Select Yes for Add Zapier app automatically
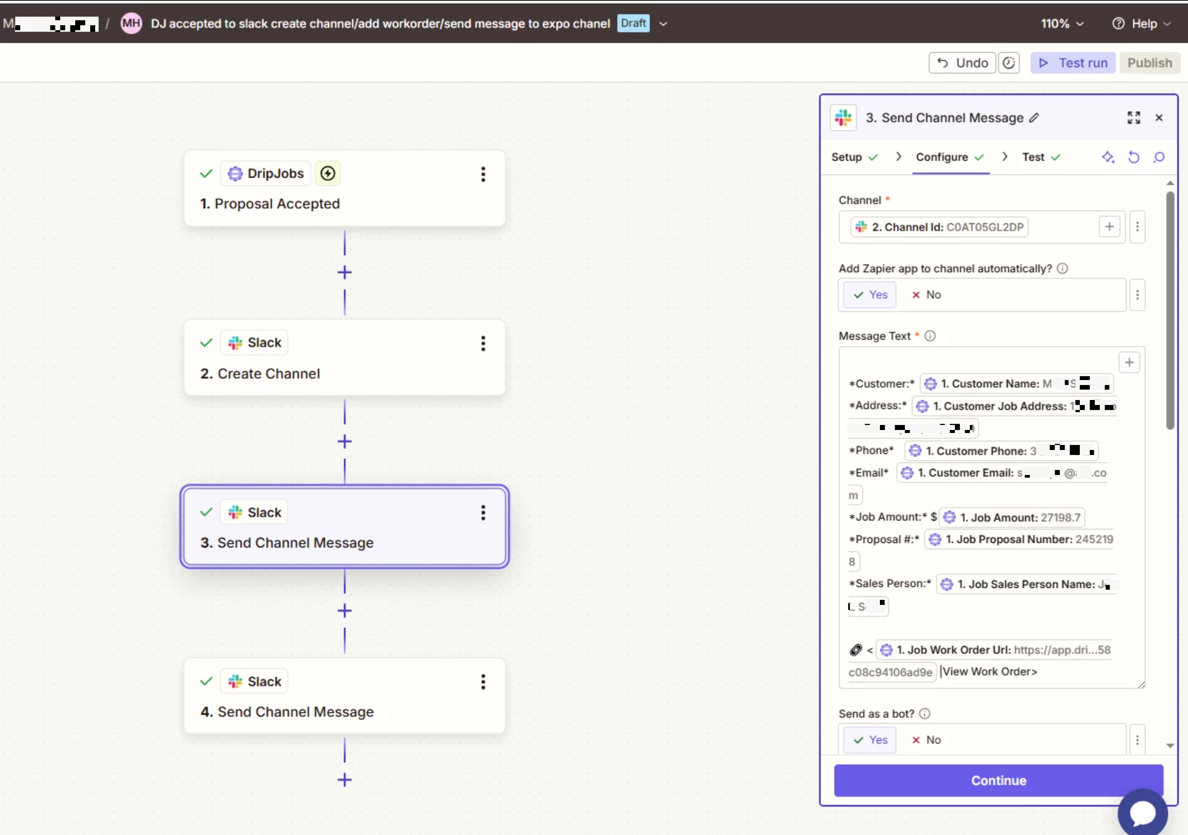Image resolution: width=1188 pixels, height=835 pixels. pos(870,295)
